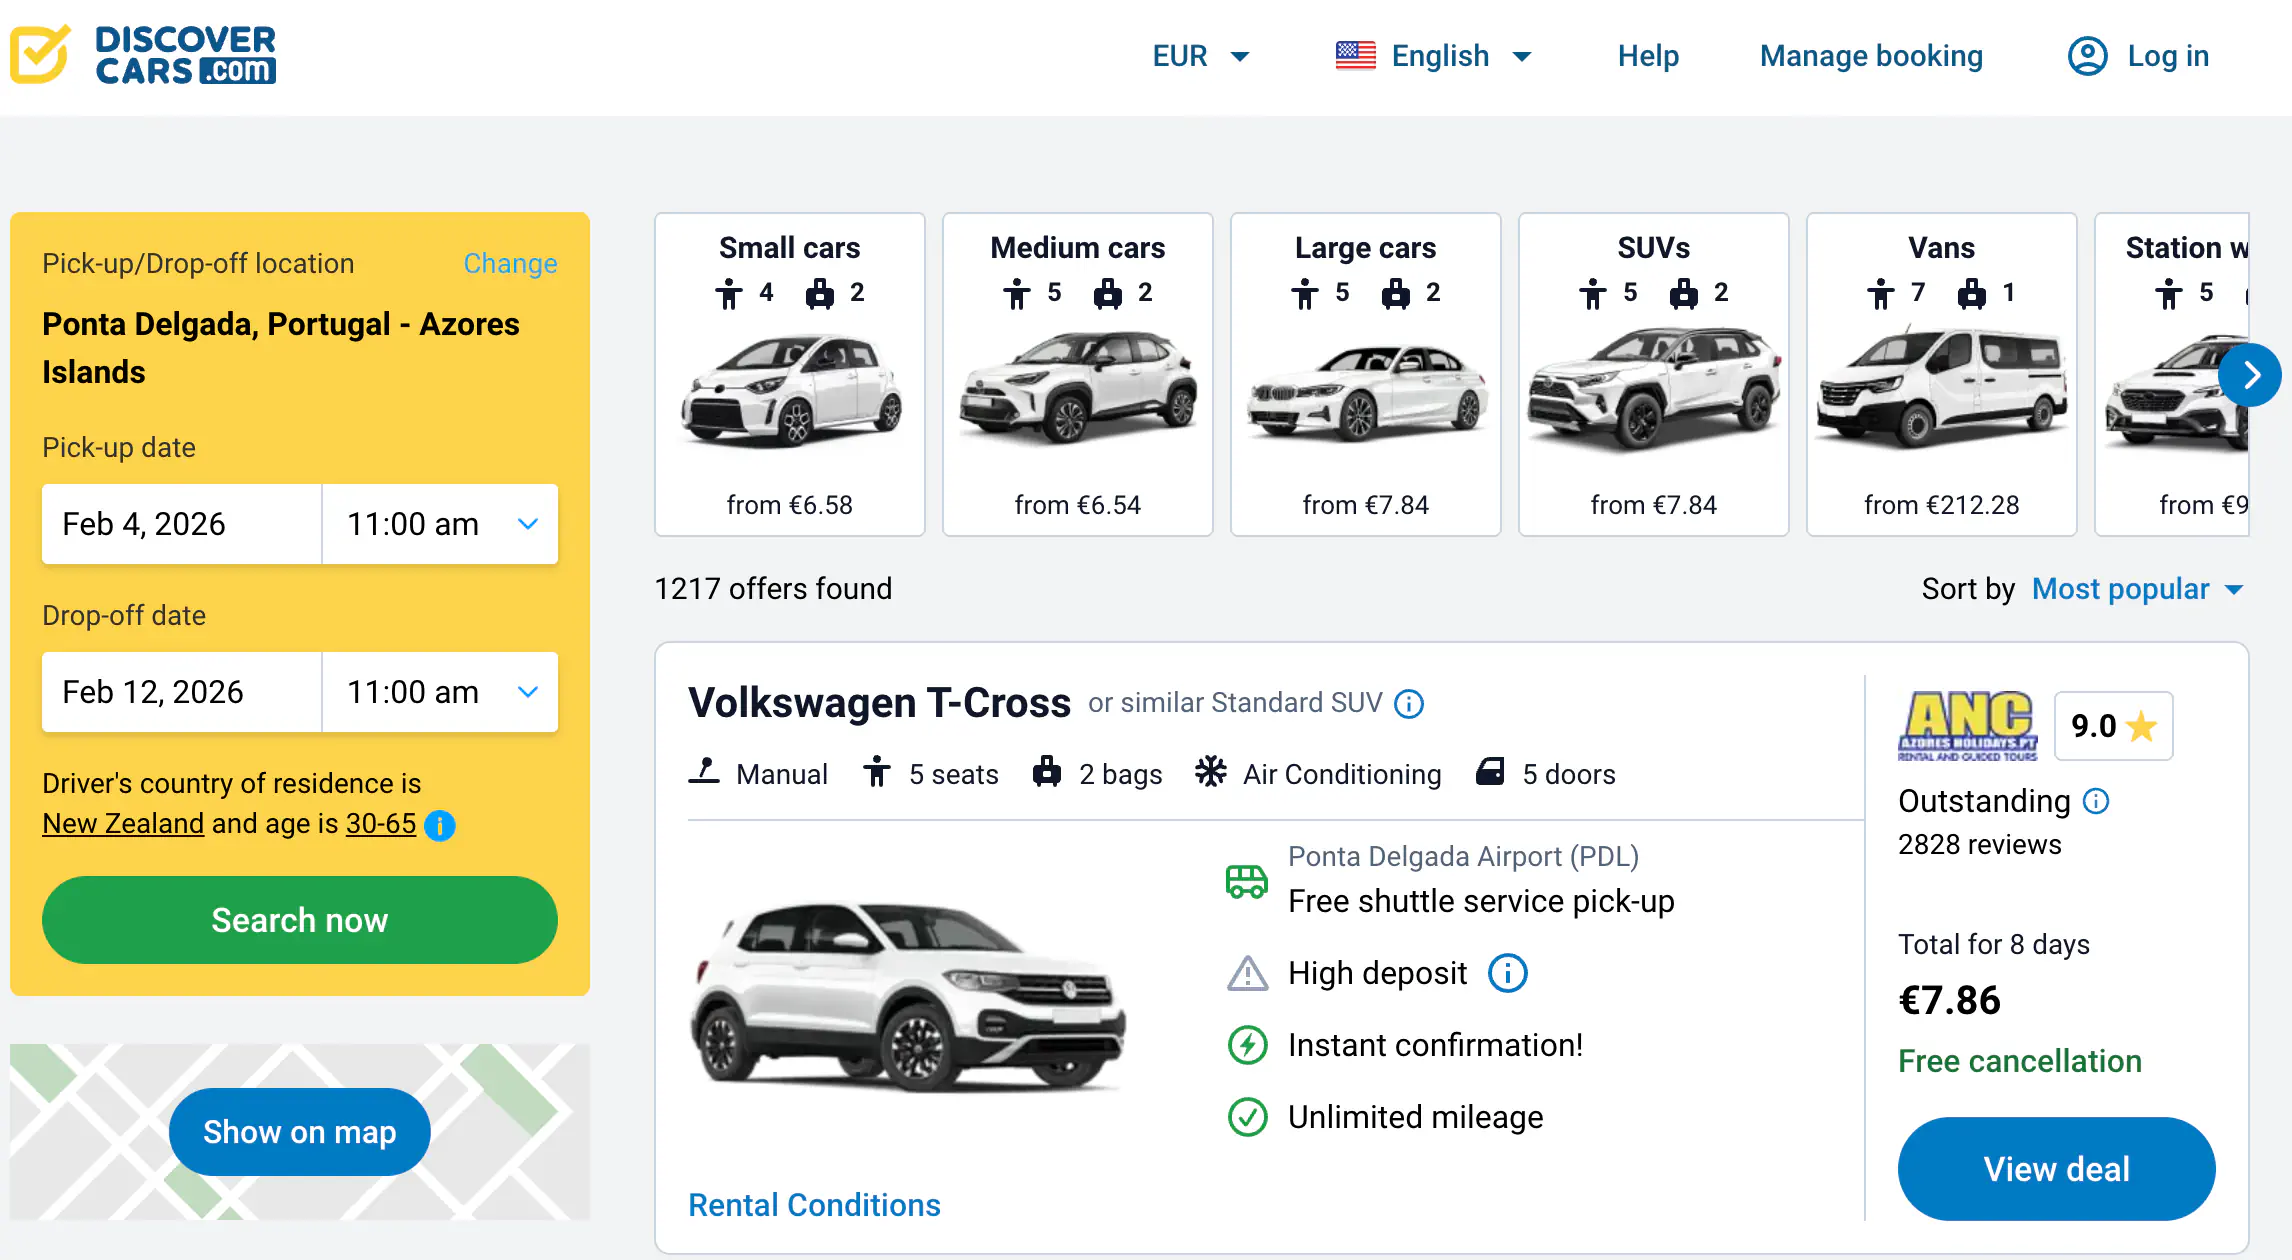The width and height of the screenshot is (2292, 1260).
Task: Click the shuttle bus icon
Action: pos(1247,881)
